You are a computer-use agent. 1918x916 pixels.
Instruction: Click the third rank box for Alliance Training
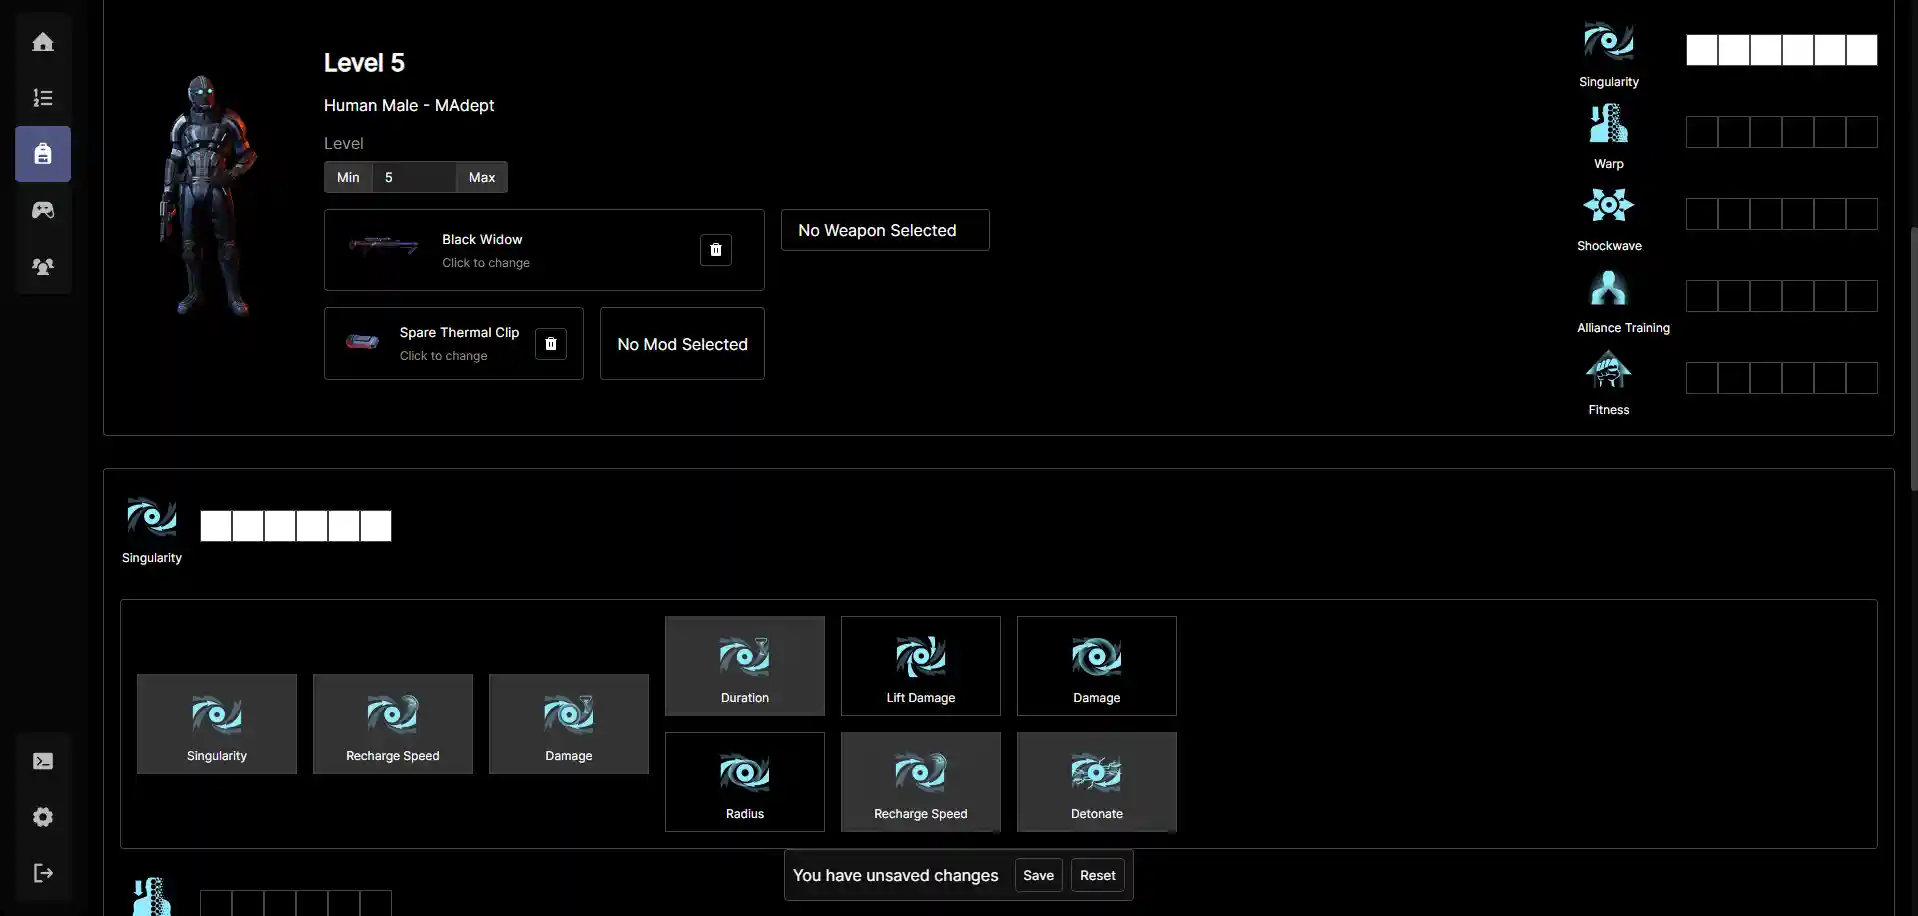pyautogui.click(x=1766, y=296)
